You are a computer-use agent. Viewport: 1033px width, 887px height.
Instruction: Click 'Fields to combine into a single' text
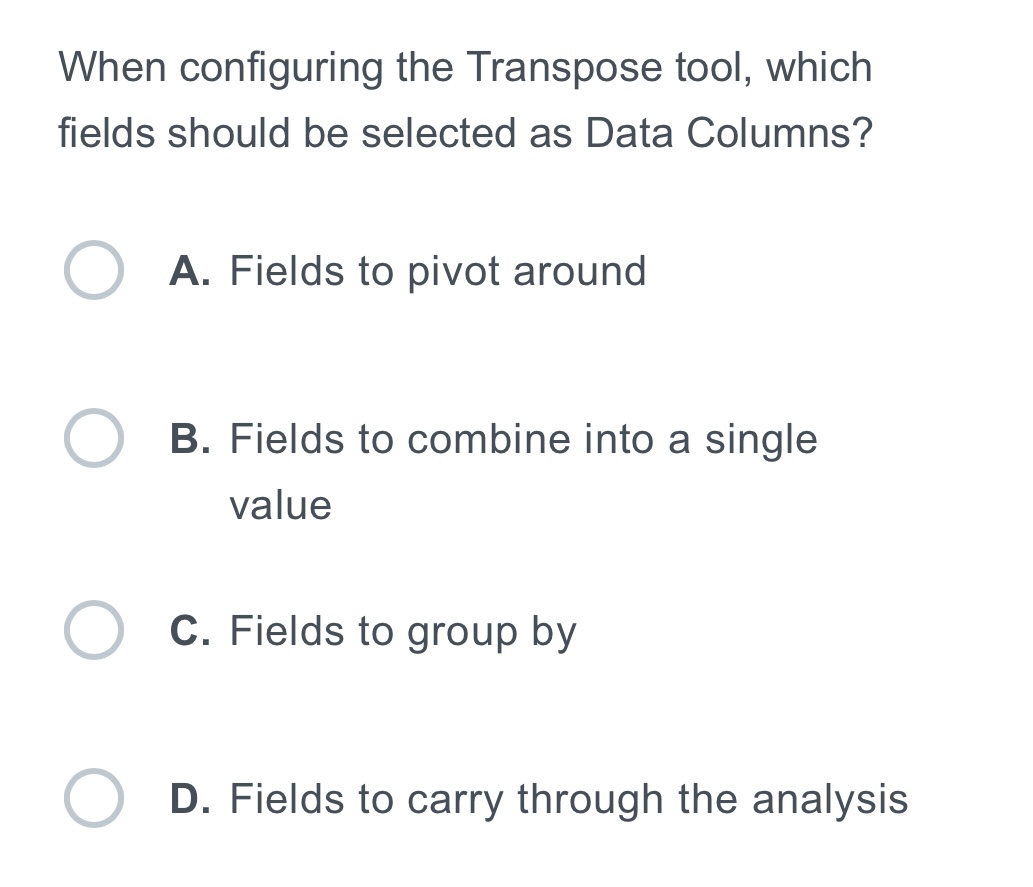click(x=524, y=440)
